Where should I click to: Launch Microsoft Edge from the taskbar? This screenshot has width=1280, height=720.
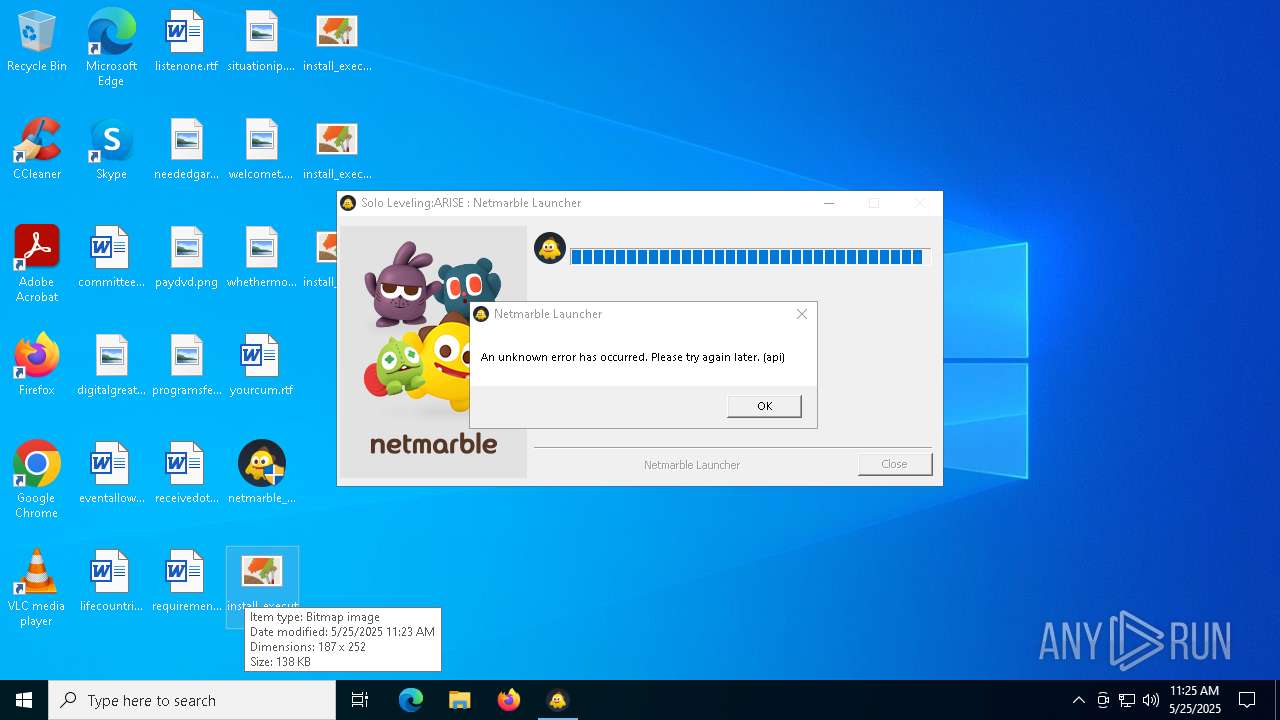[x=411, y=700]
